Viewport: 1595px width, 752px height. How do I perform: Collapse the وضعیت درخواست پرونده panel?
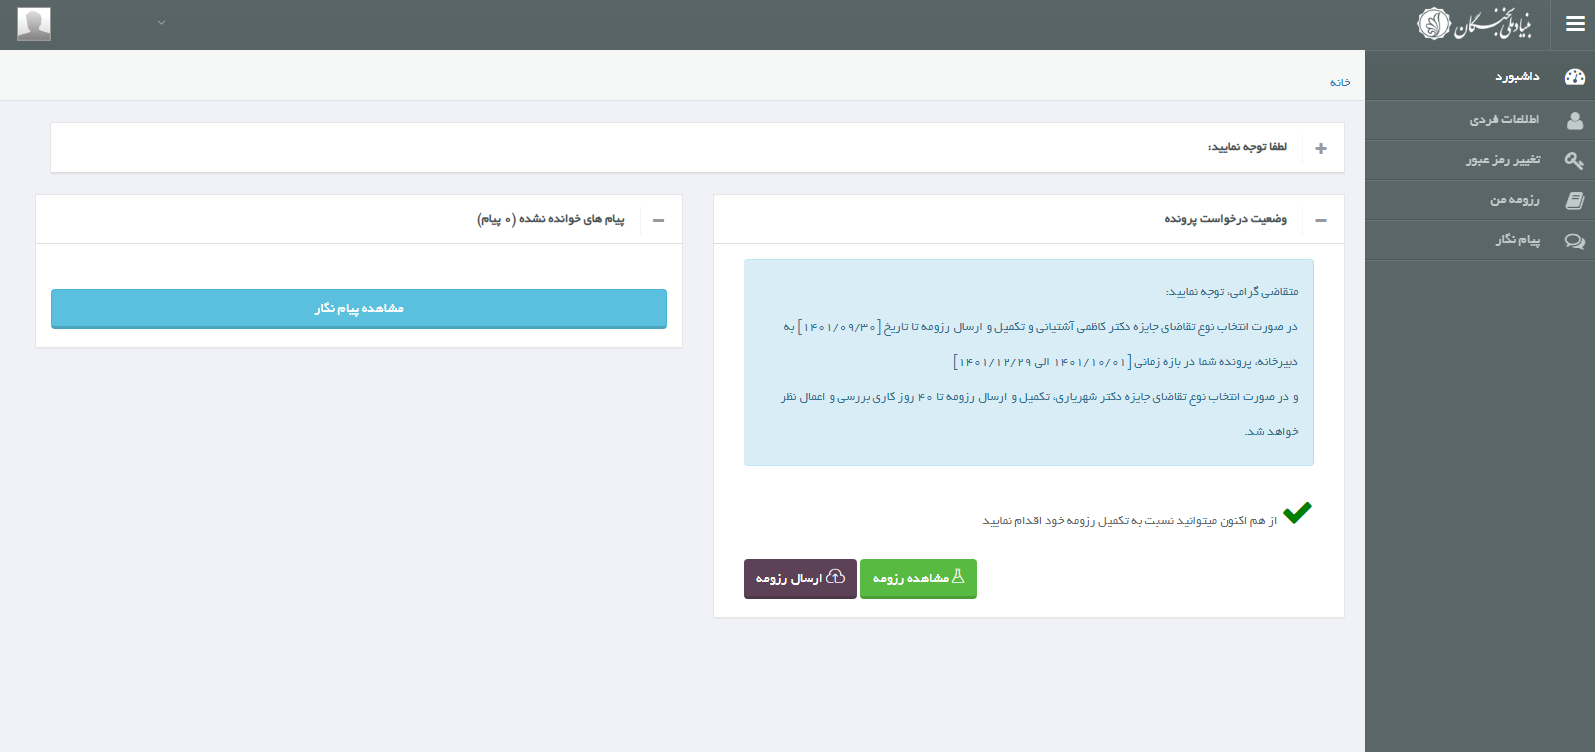coord(1321,220)
